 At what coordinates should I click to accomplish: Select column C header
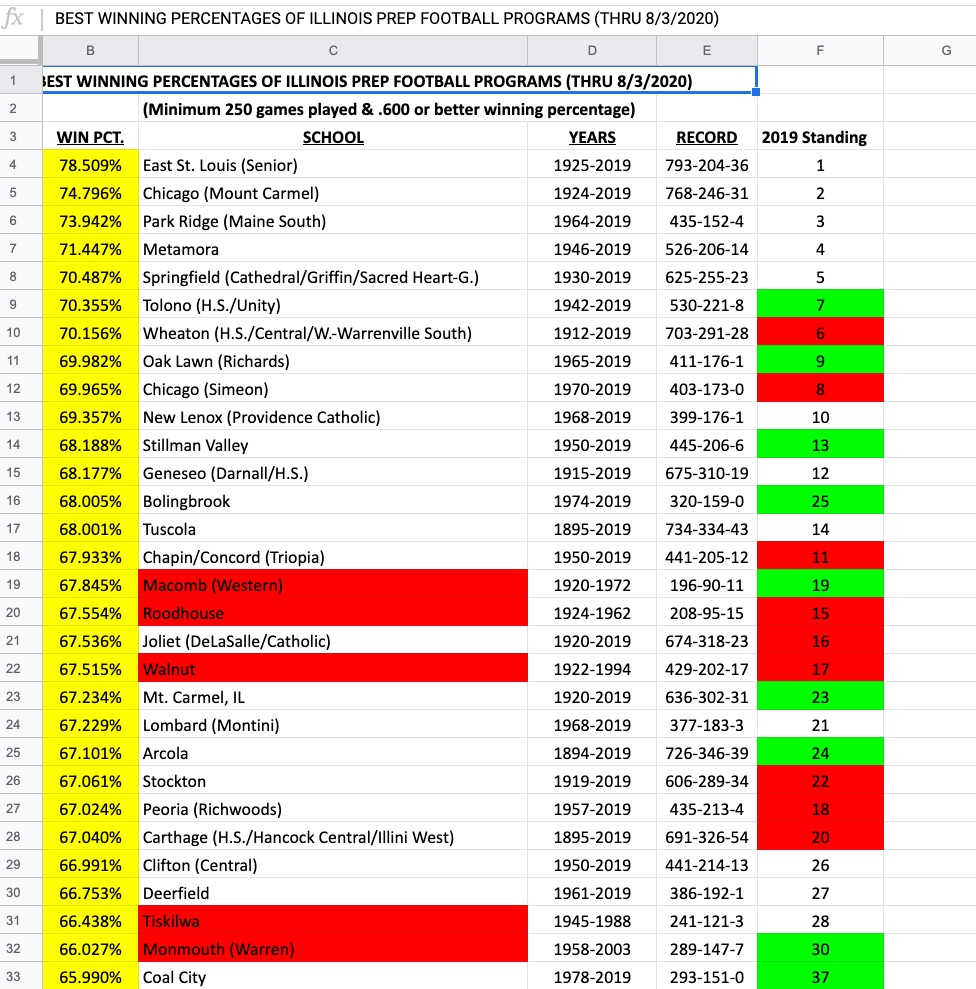coord(333,50)
